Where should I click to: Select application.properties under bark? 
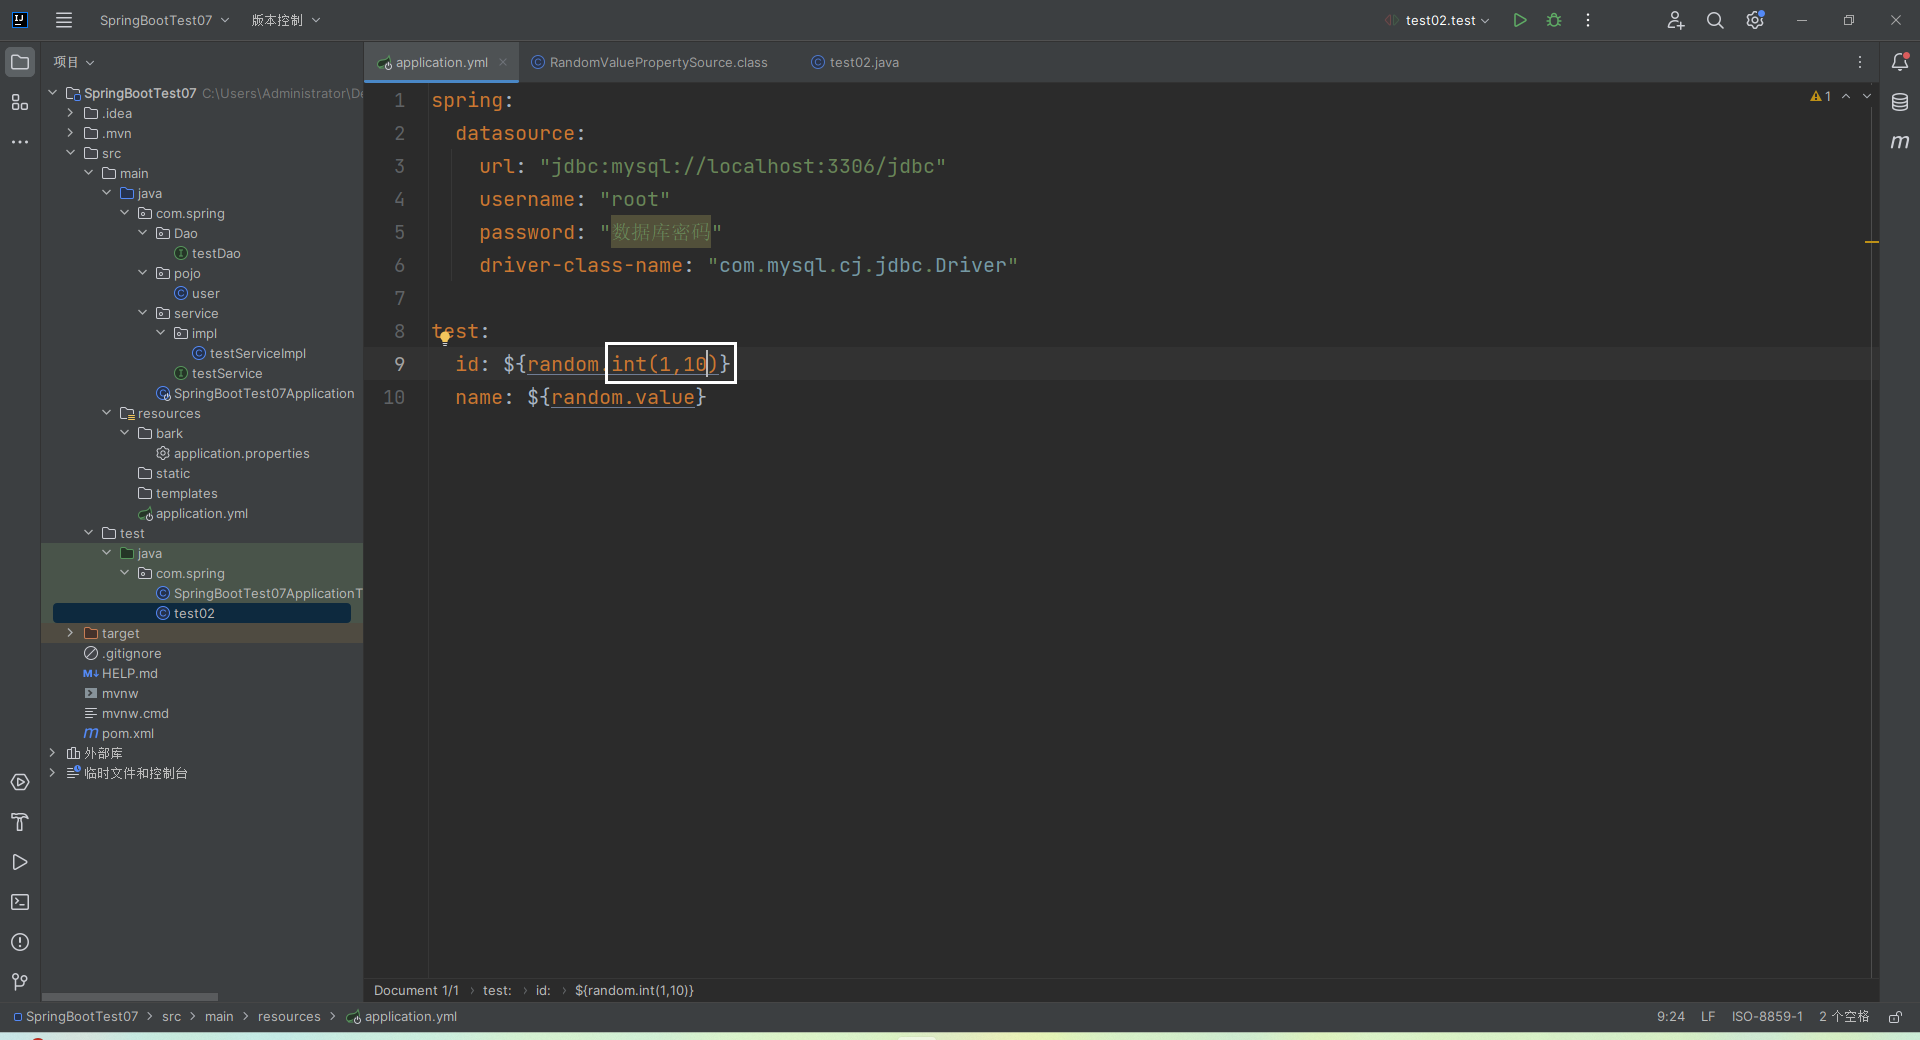pyautogui.click(x=241, y=453)
